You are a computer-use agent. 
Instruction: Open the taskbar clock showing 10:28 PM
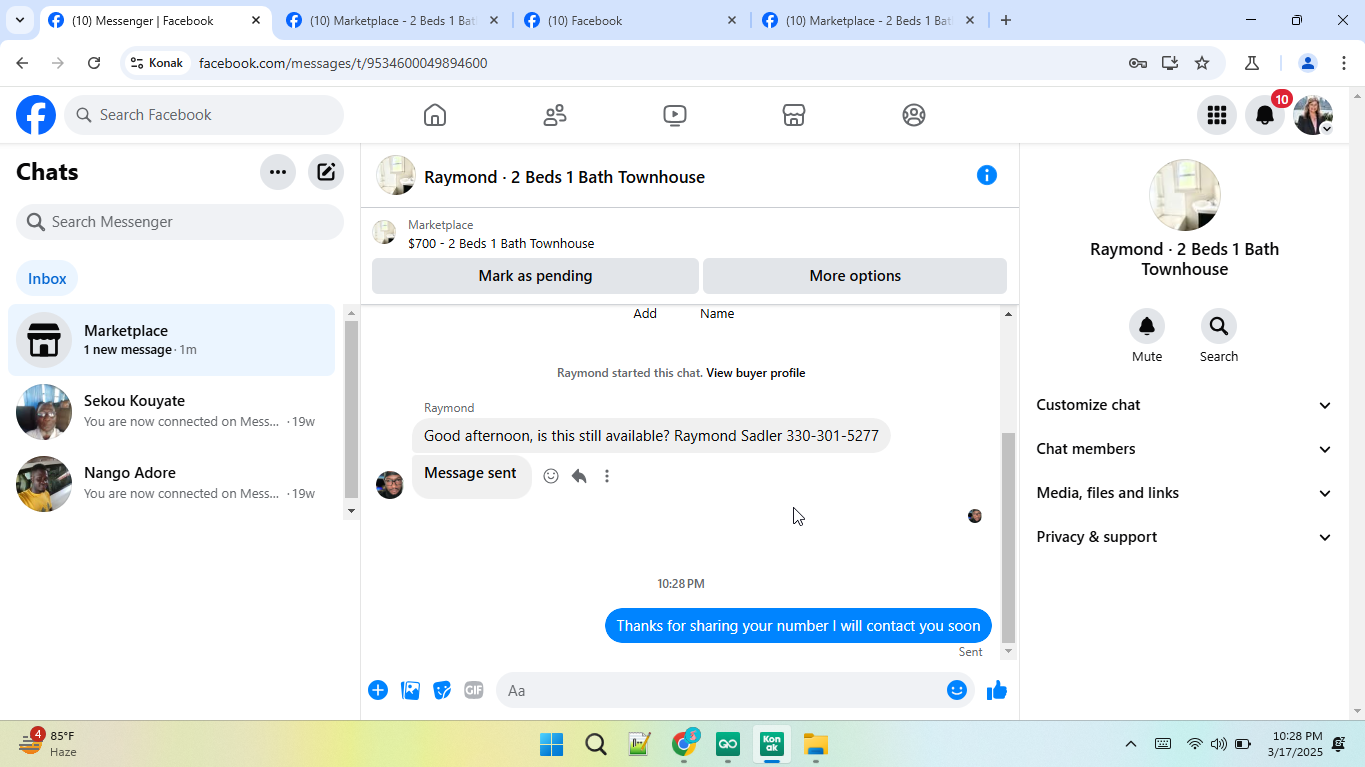click(1295, 744)
